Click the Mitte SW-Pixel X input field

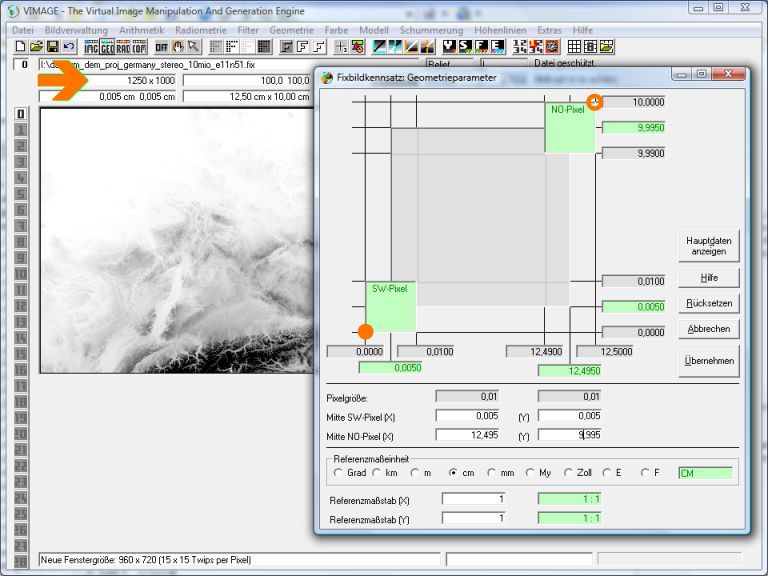point(472,416)
